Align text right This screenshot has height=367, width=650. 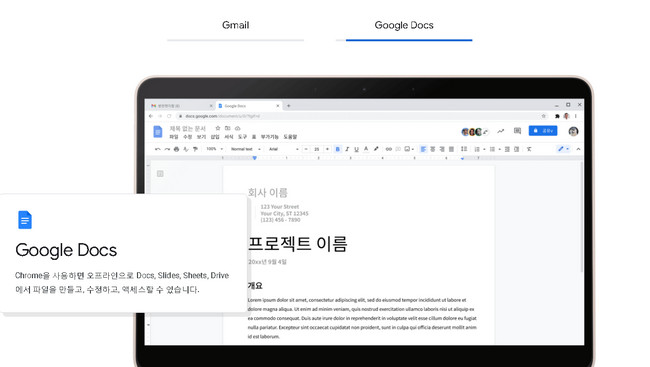click(442, 149)
